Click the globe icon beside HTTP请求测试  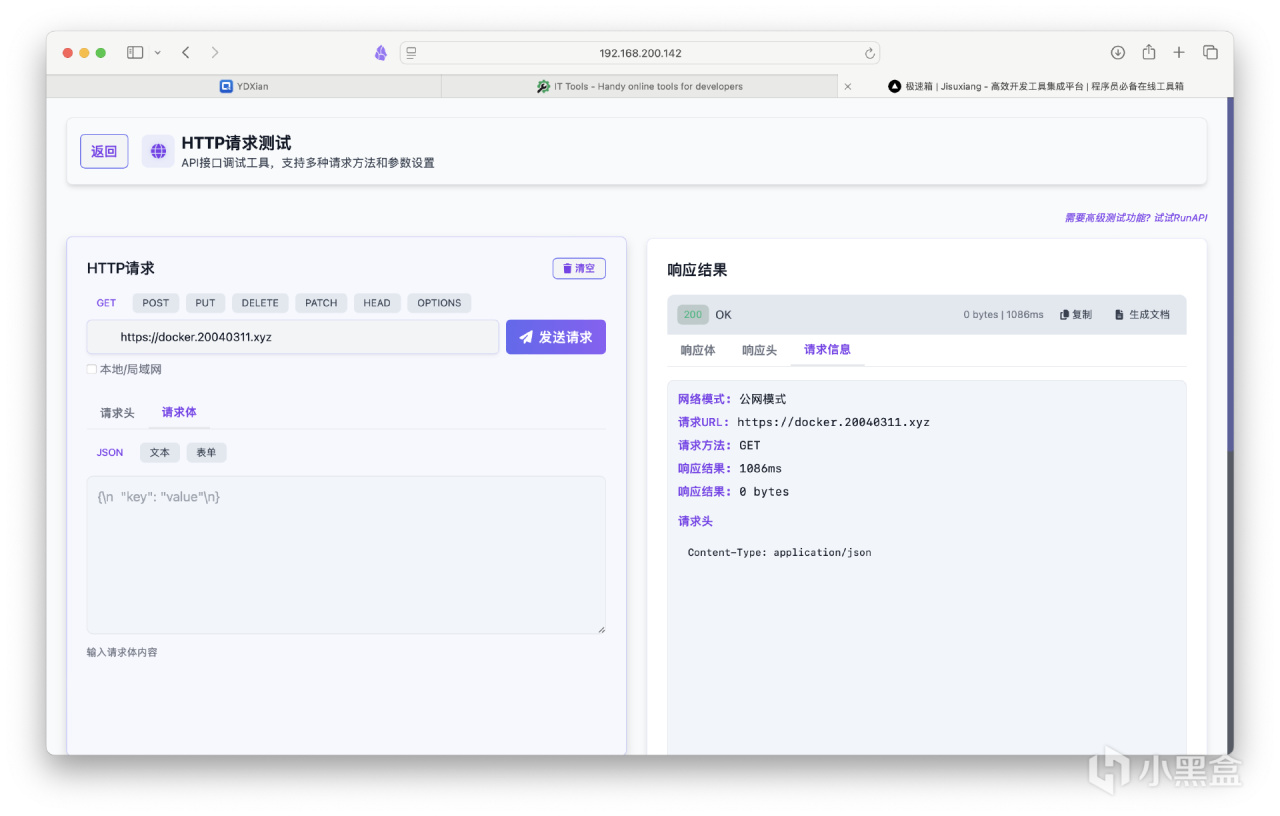point(158,152)
